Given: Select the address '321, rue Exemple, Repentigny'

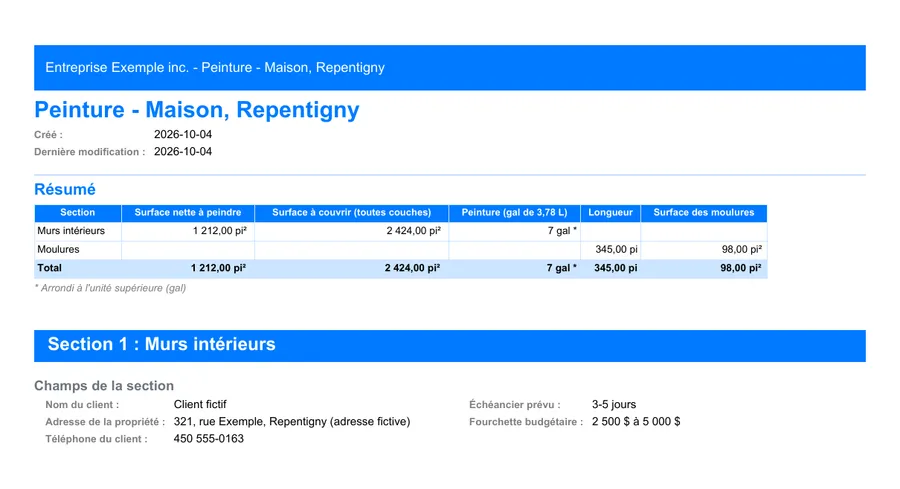Looking at the screenshot, I should (x=250, y=422).
